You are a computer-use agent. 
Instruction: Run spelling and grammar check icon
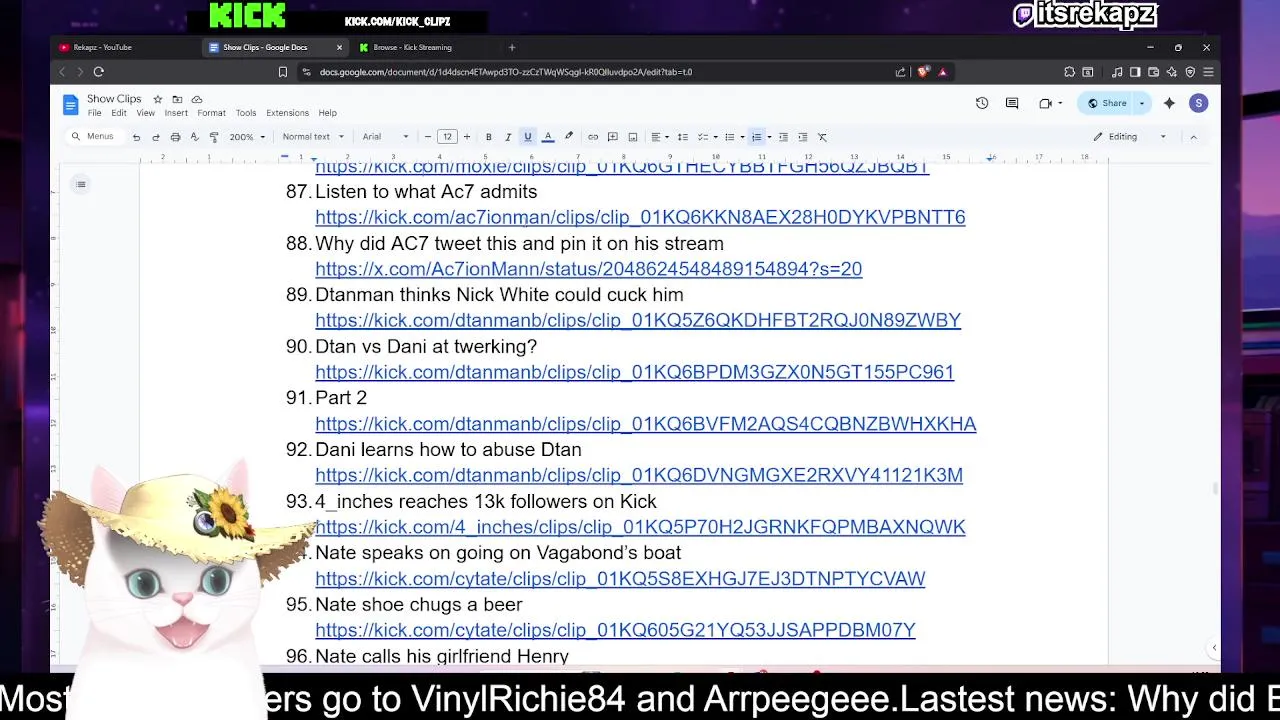[x=194, y=137]
